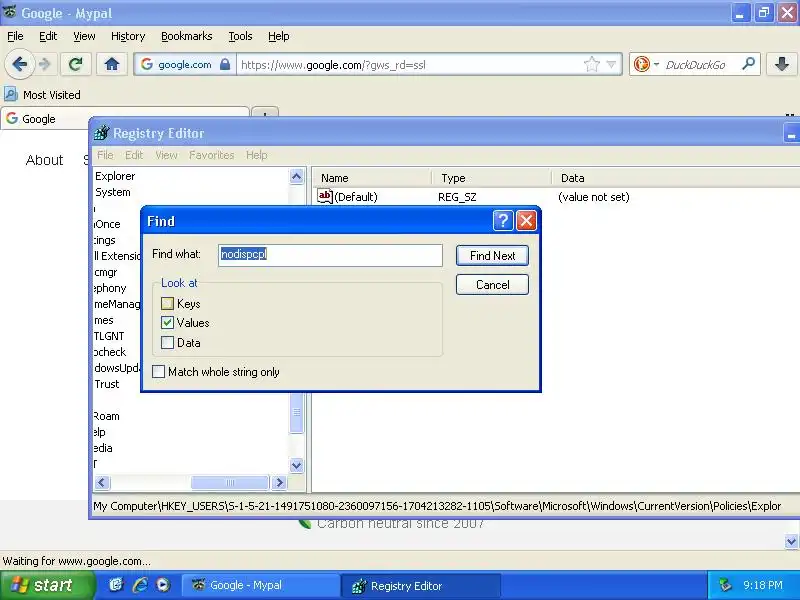The image size is (800, 600).
Task: Click the registry tree scroll-down arrow
Action: pyautogui.click(x=296, y=465)
